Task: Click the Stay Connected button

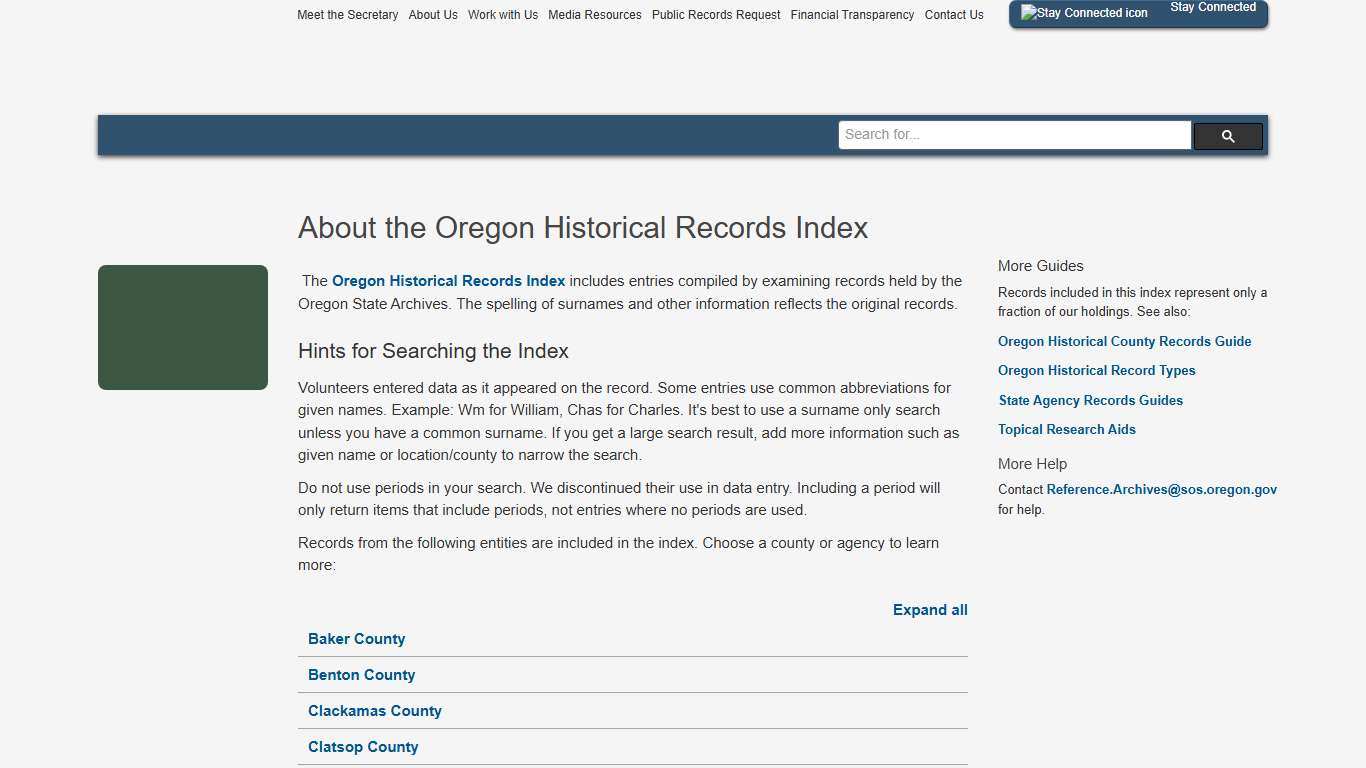Action: pos(1212,7)
